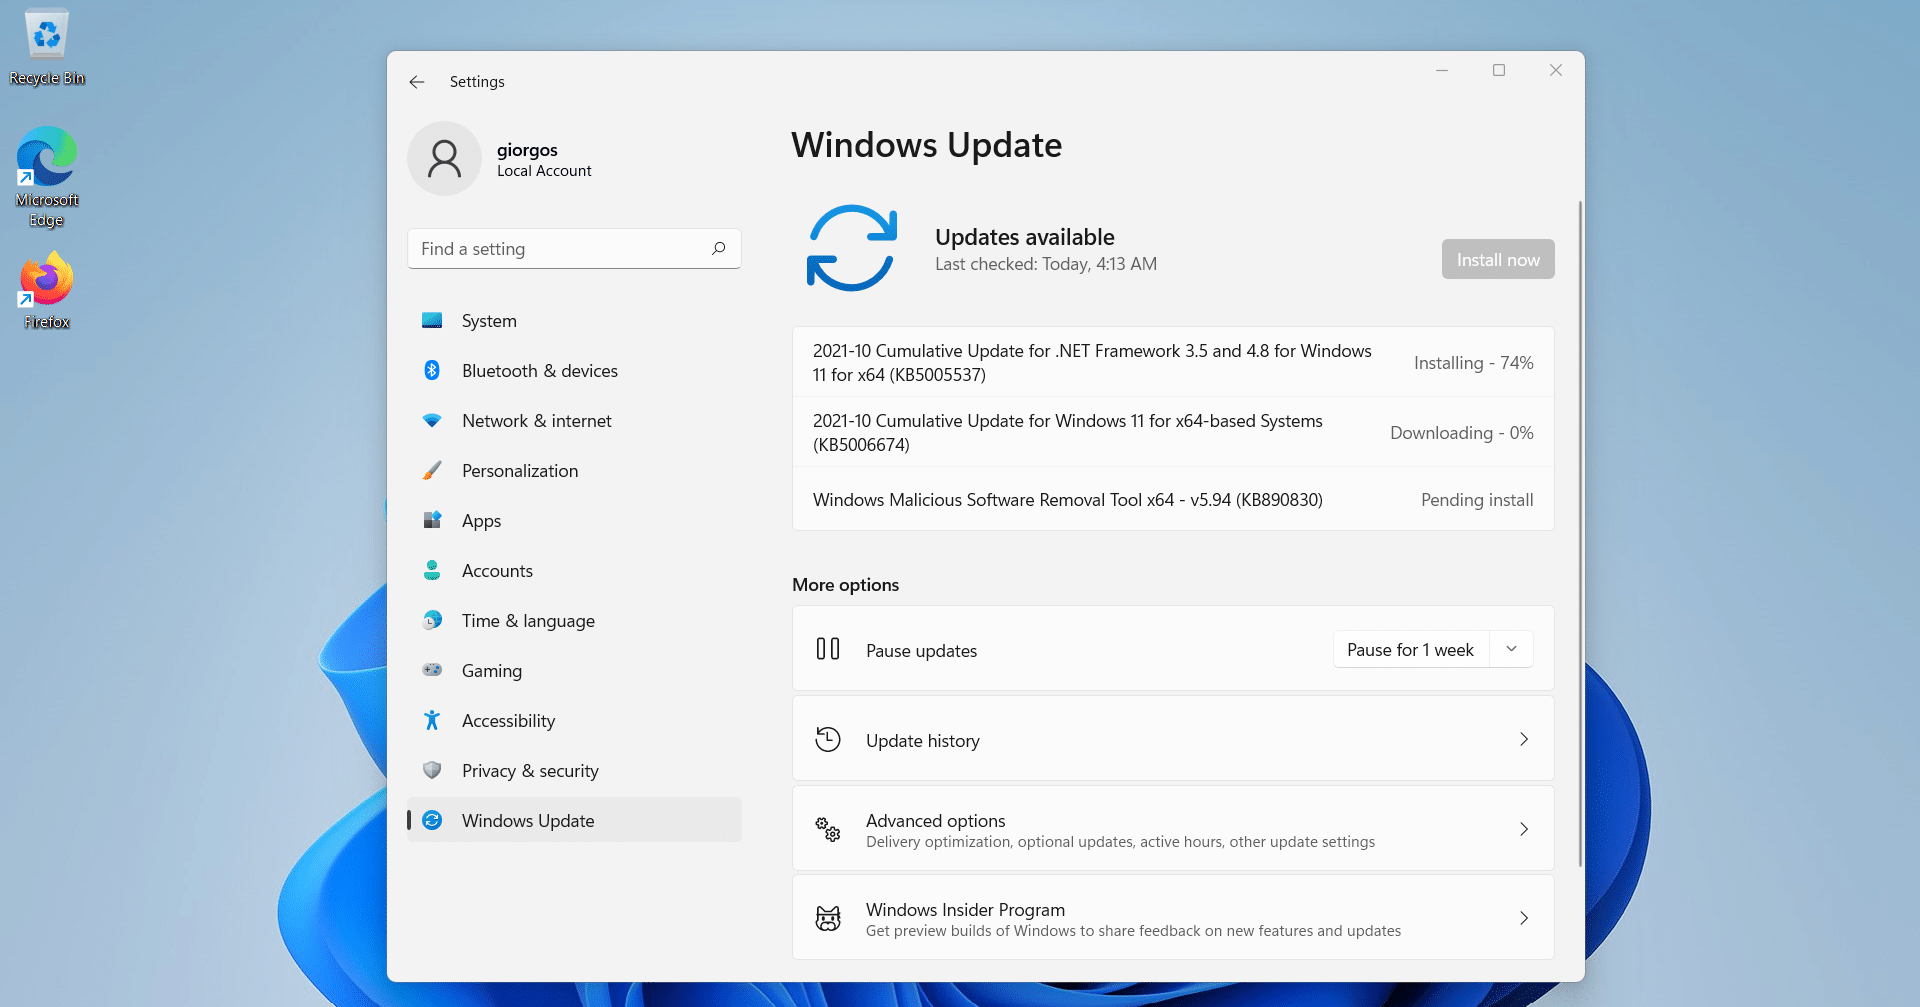The image size is (1920, 1007).
Task: Open Network & internet settings
Action: coord(574,421)
